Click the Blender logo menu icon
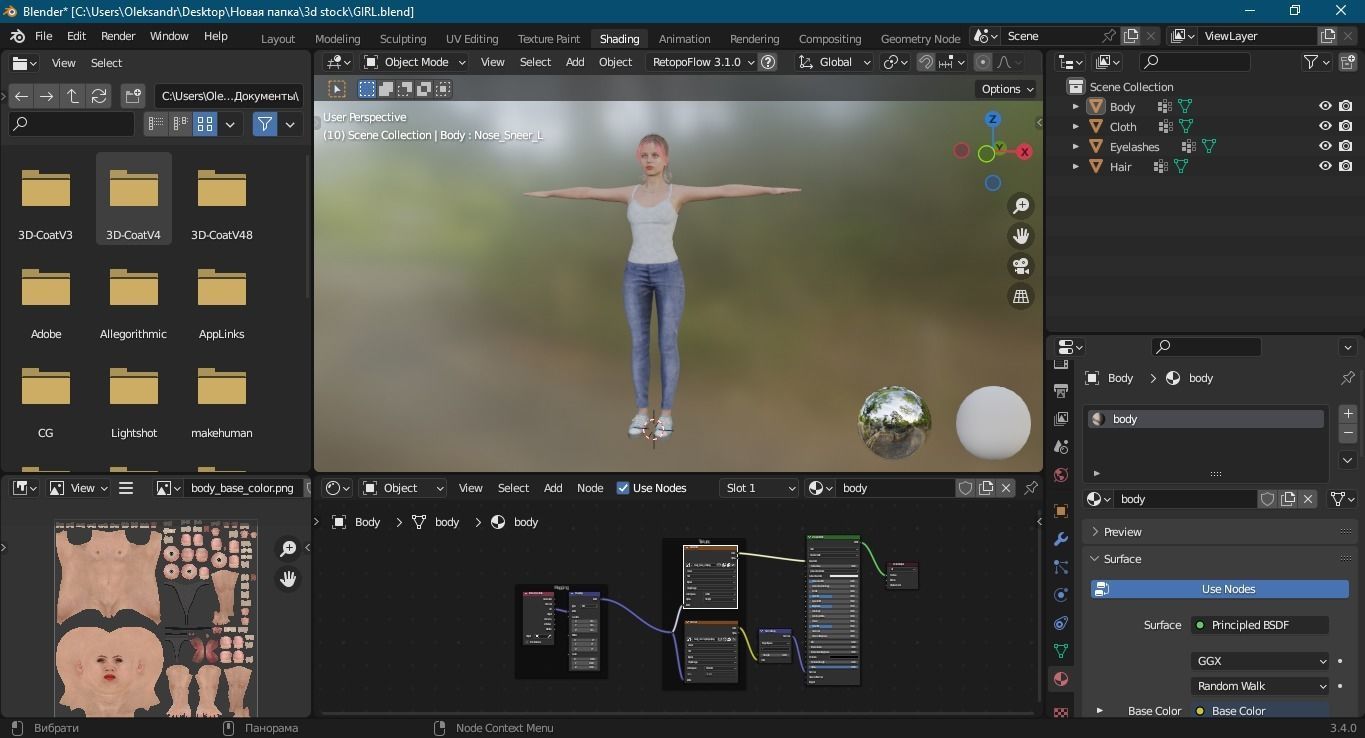The image size is (1365, 738). coord(17,36)
